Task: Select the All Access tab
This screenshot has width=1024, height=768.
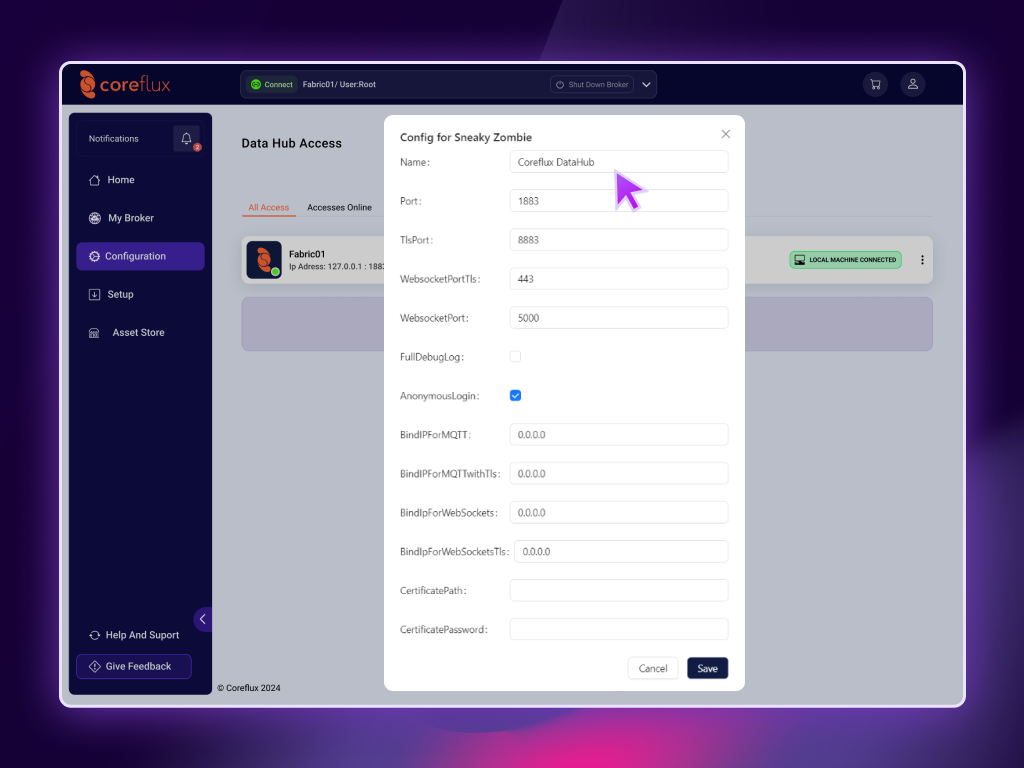Action: point(268,208)
